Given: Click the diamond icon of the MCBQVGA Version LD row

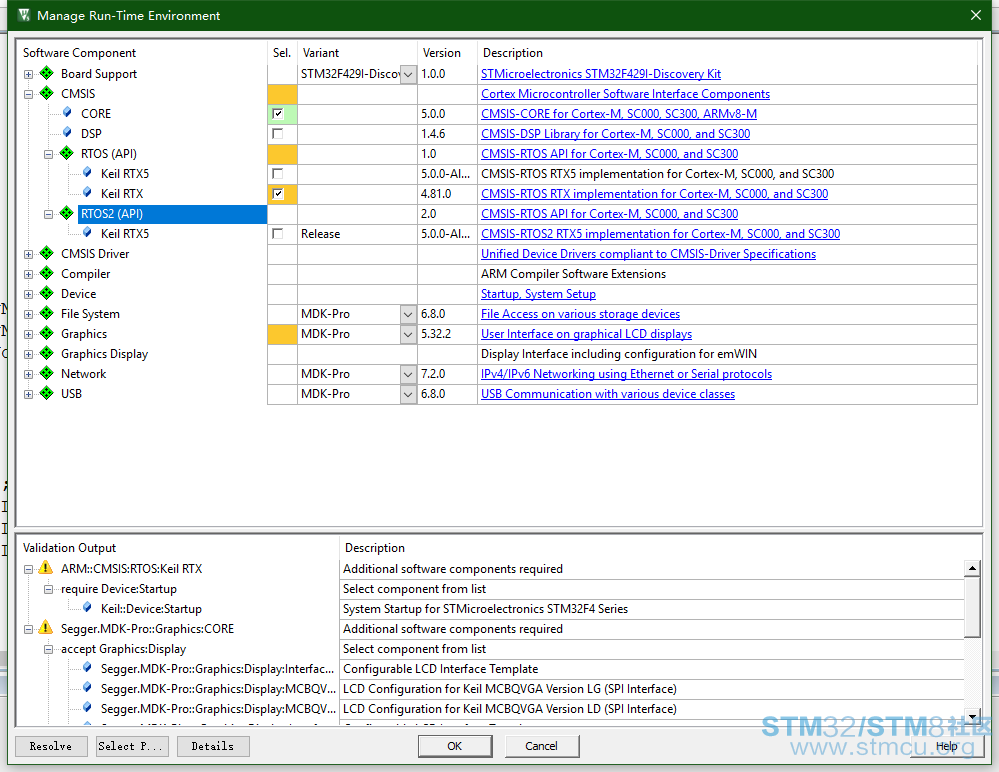Looking at the screenshot, I should [x=87, y=708].
